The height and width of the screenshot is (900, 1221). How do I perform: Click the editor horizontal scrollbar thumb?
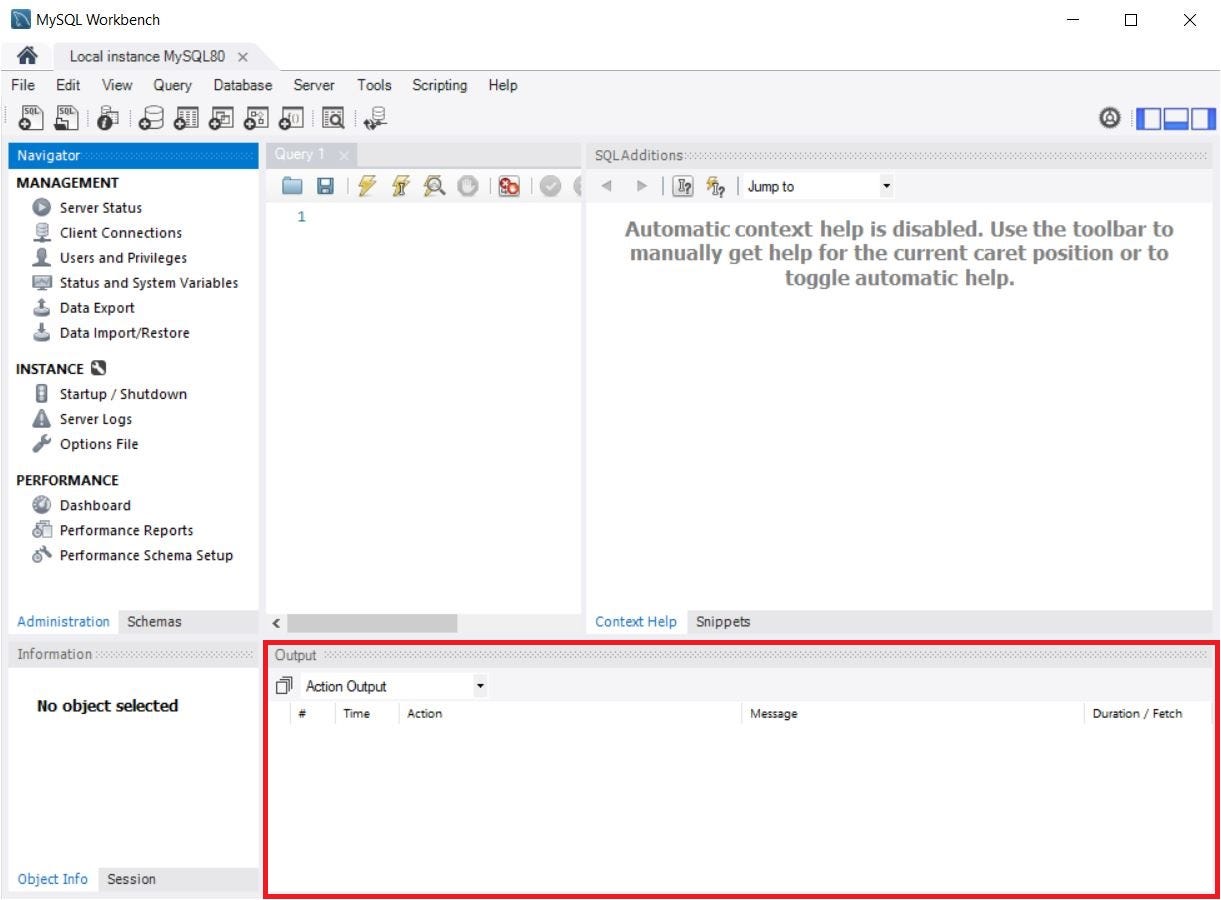(372, 623)
